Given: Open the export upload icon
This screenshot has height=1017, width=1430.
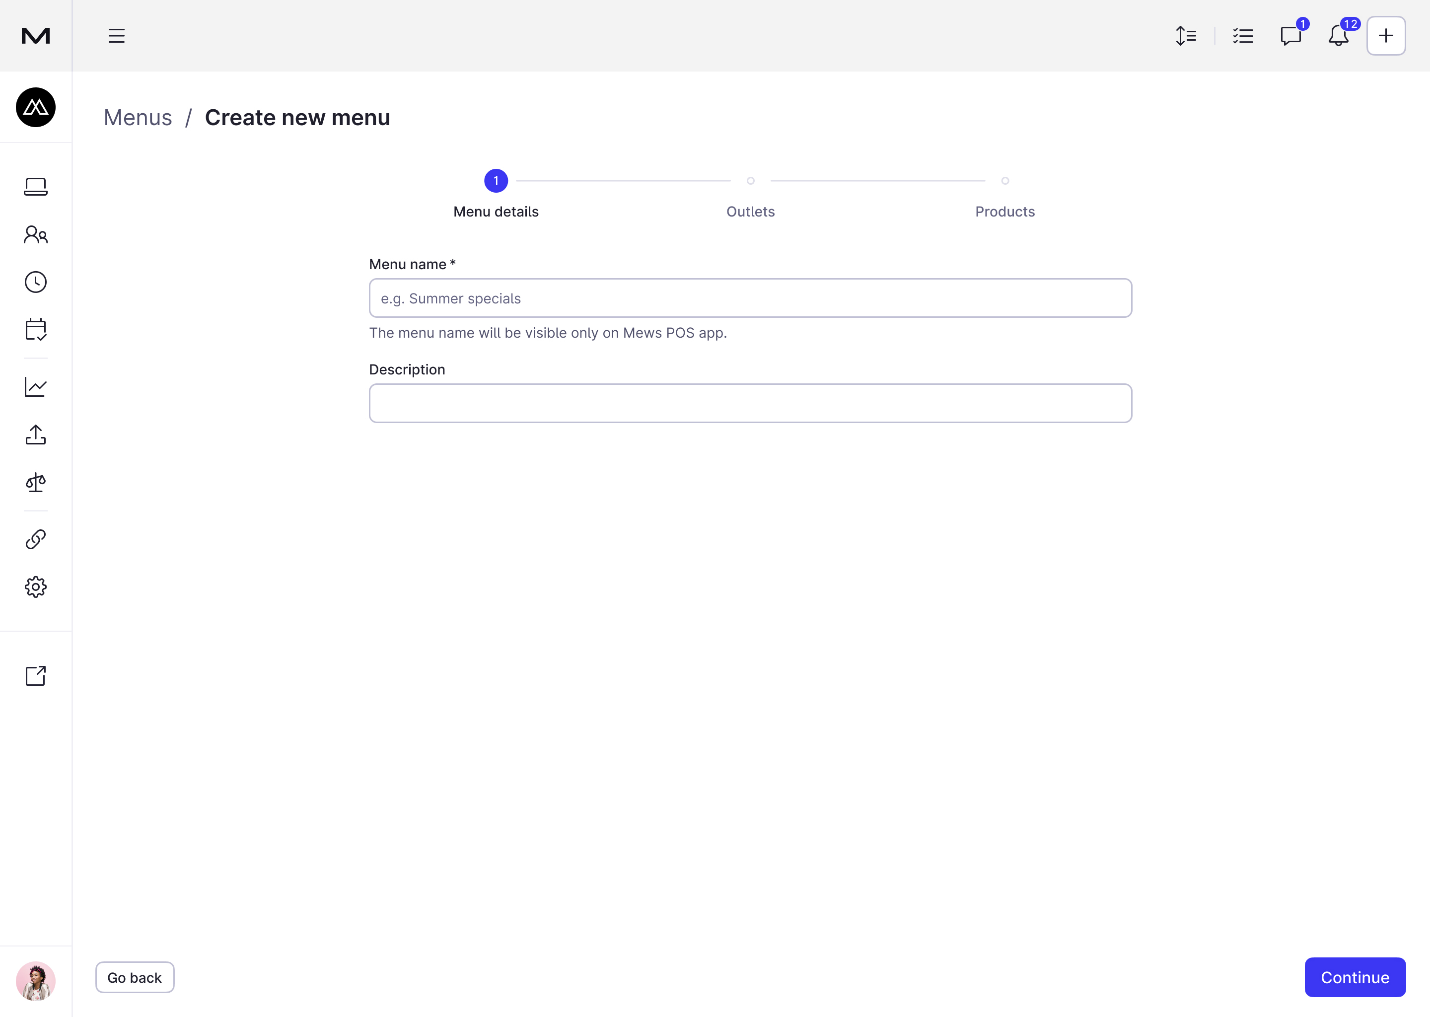Looking at the screenshot, I should 35,434.
